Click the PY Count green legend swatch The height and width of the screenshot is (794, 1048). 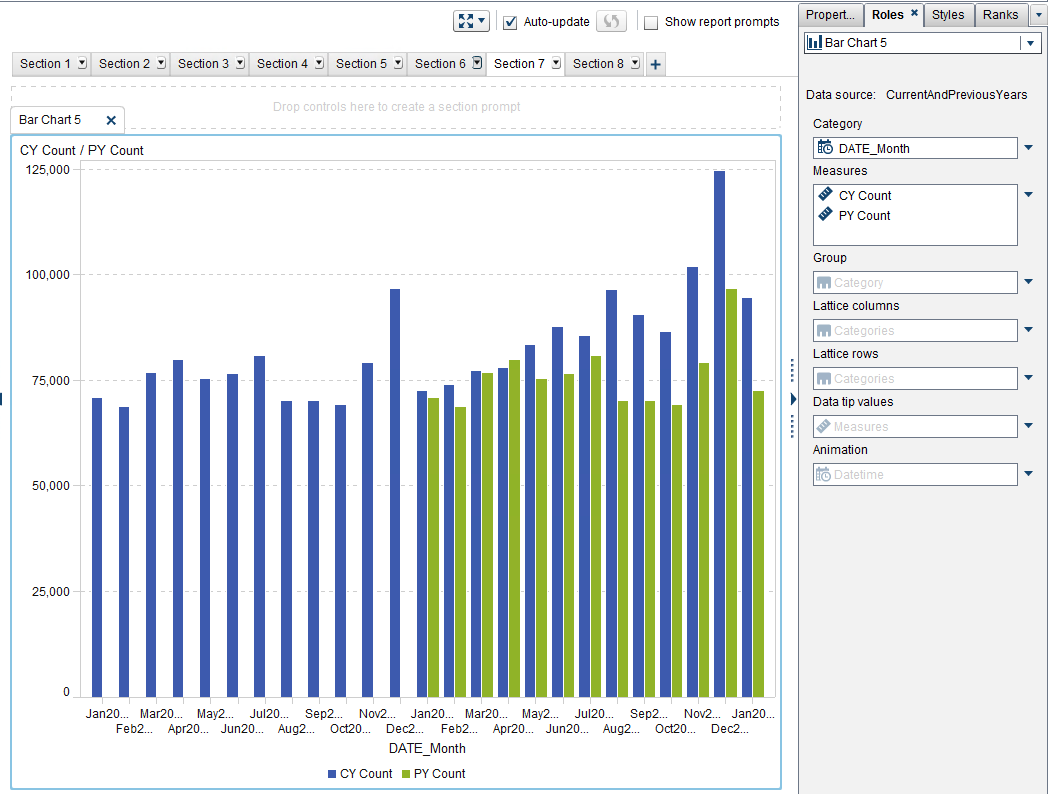(406, 774)
